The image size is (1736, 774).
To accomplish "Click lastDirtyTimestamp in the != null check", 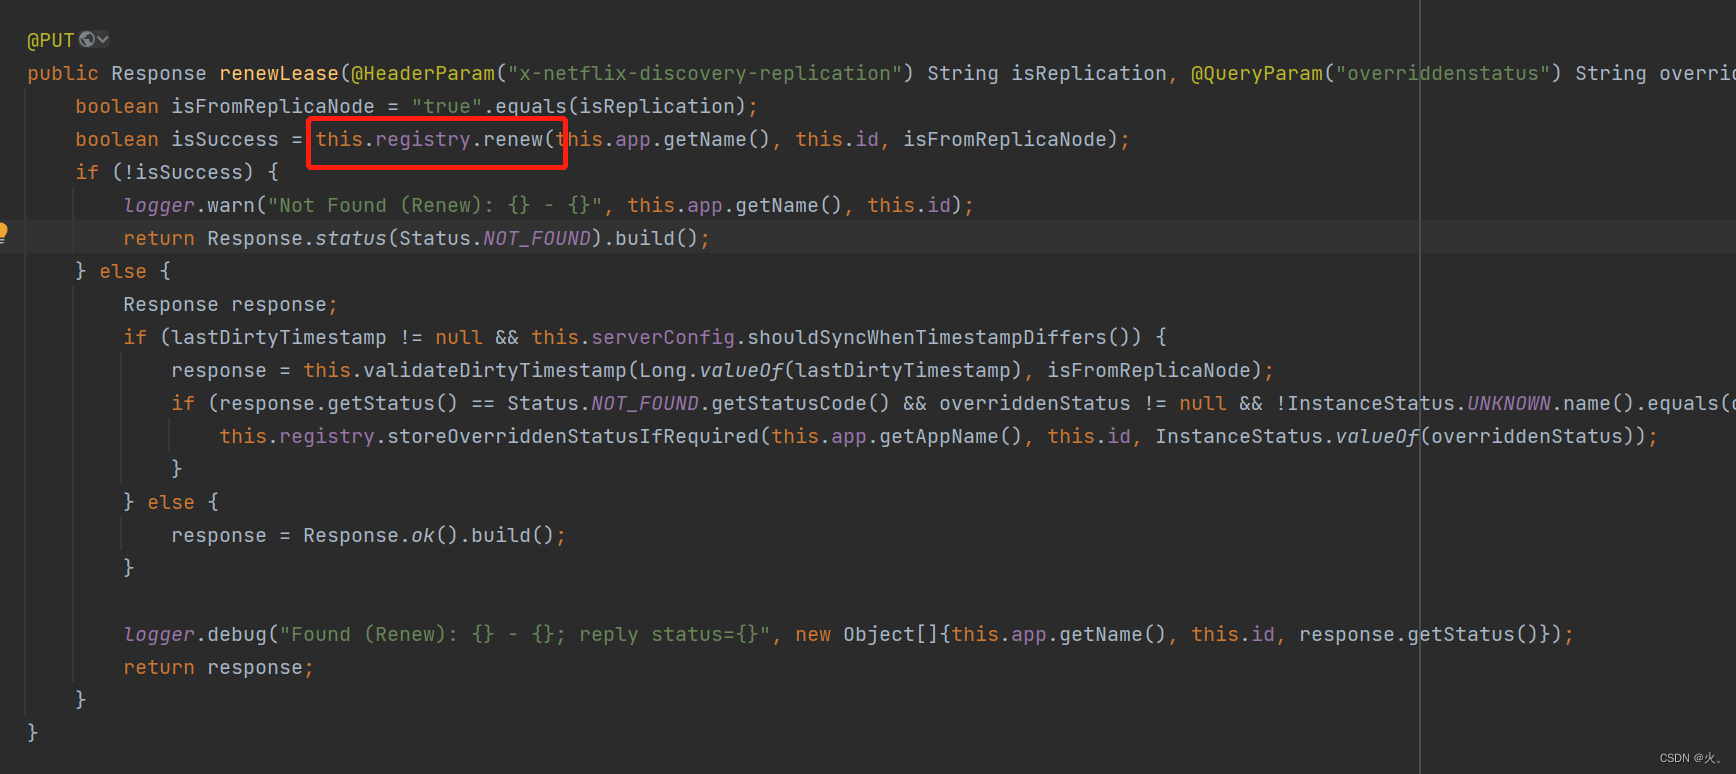I will (x=279, y=337).
